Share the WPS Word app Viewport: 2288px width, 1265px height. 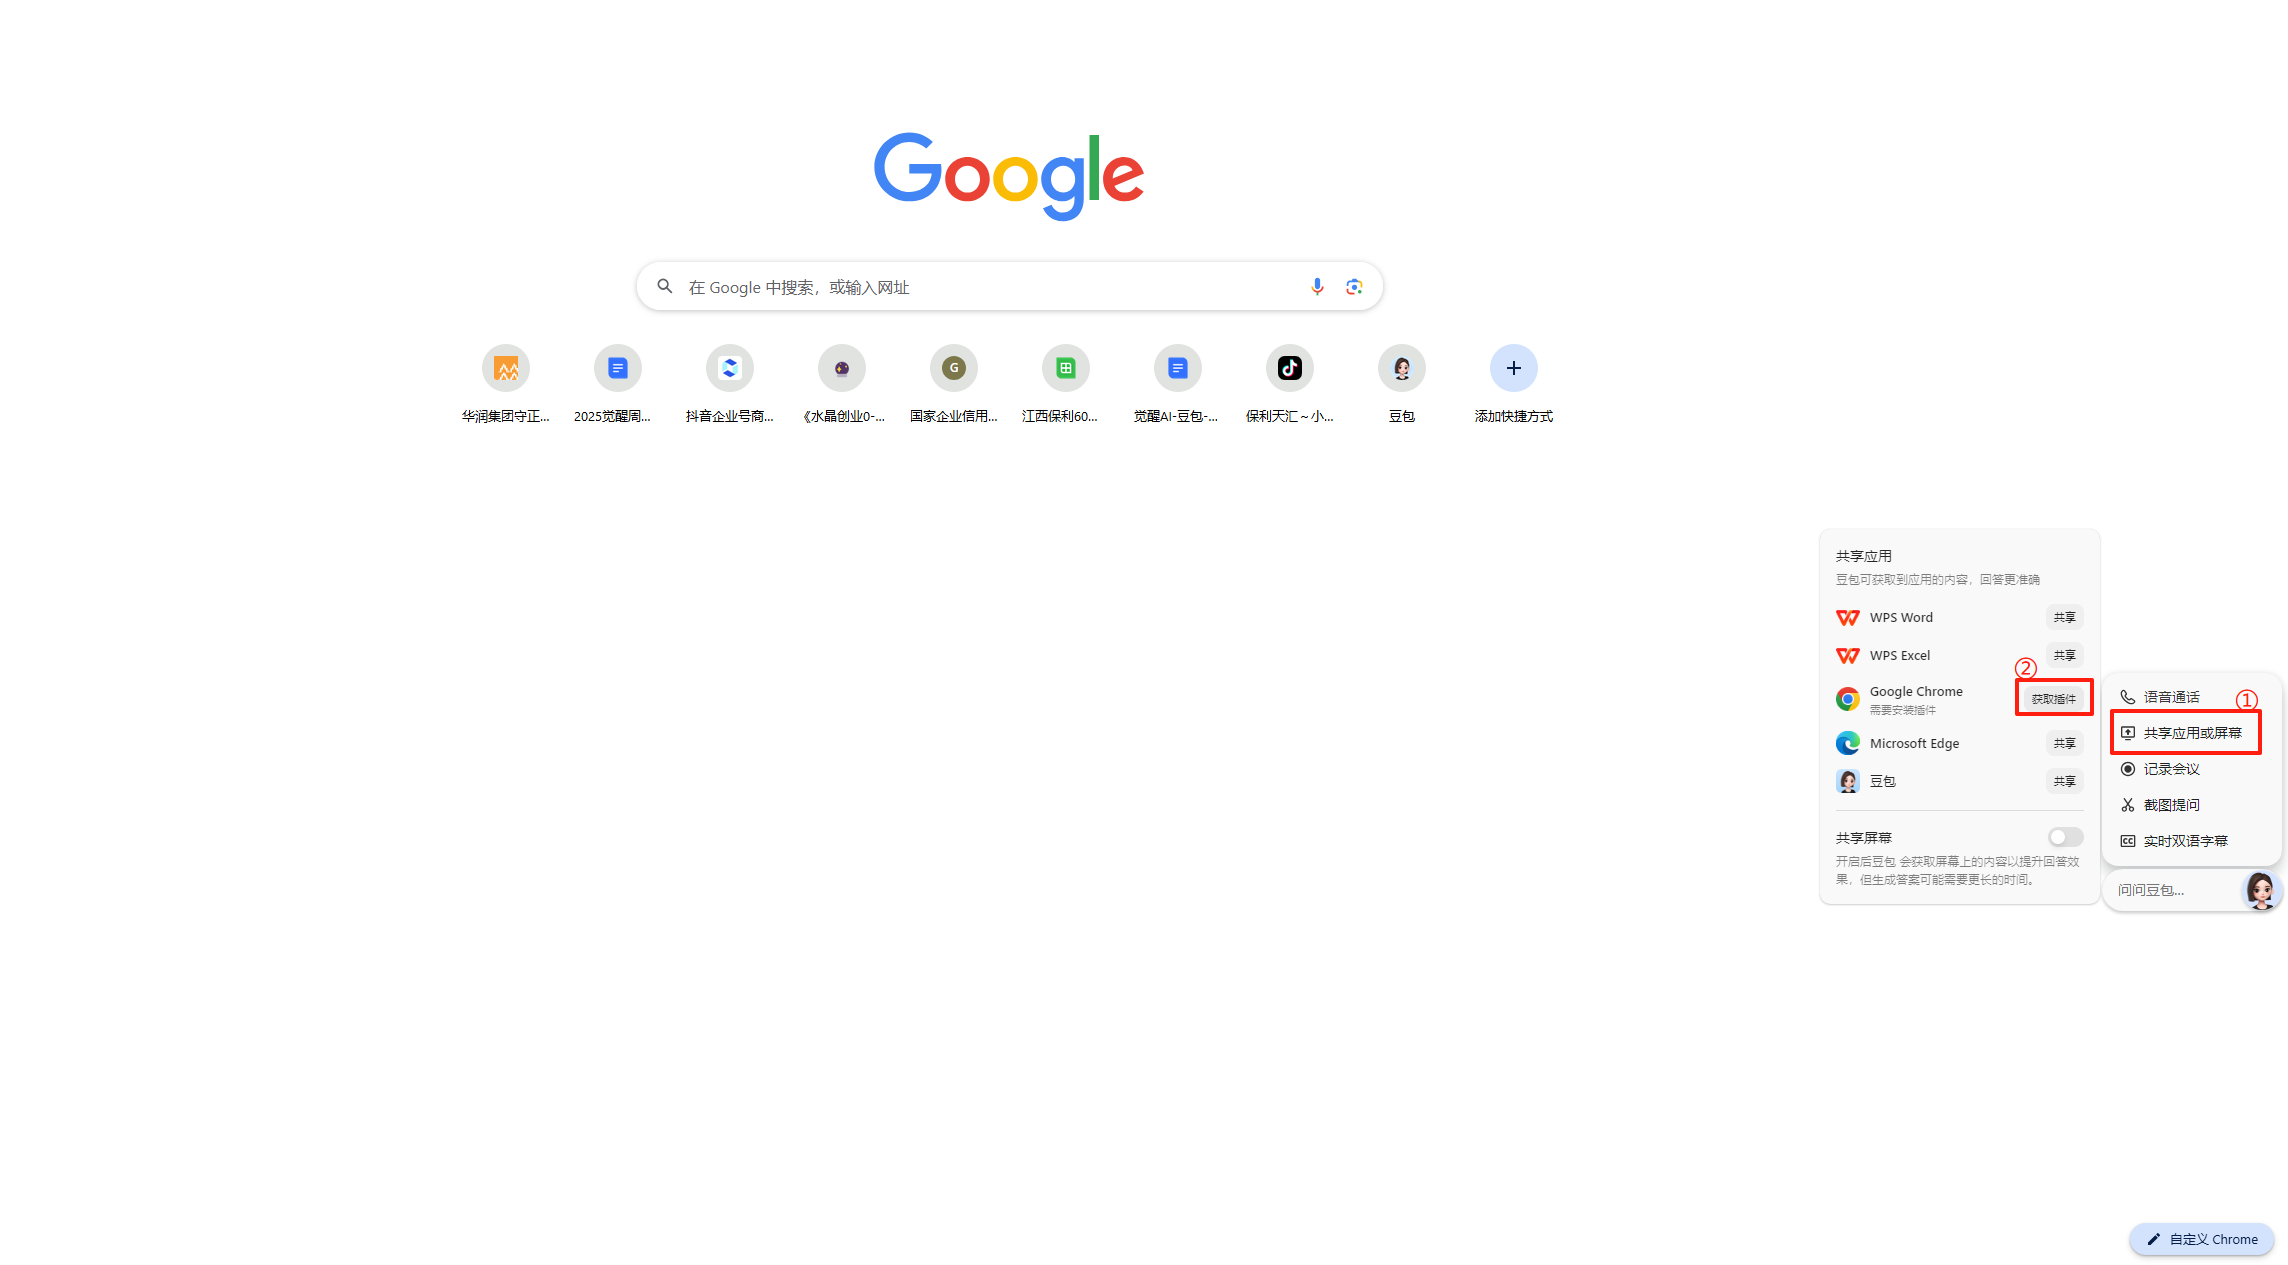tap(2064, 618)
